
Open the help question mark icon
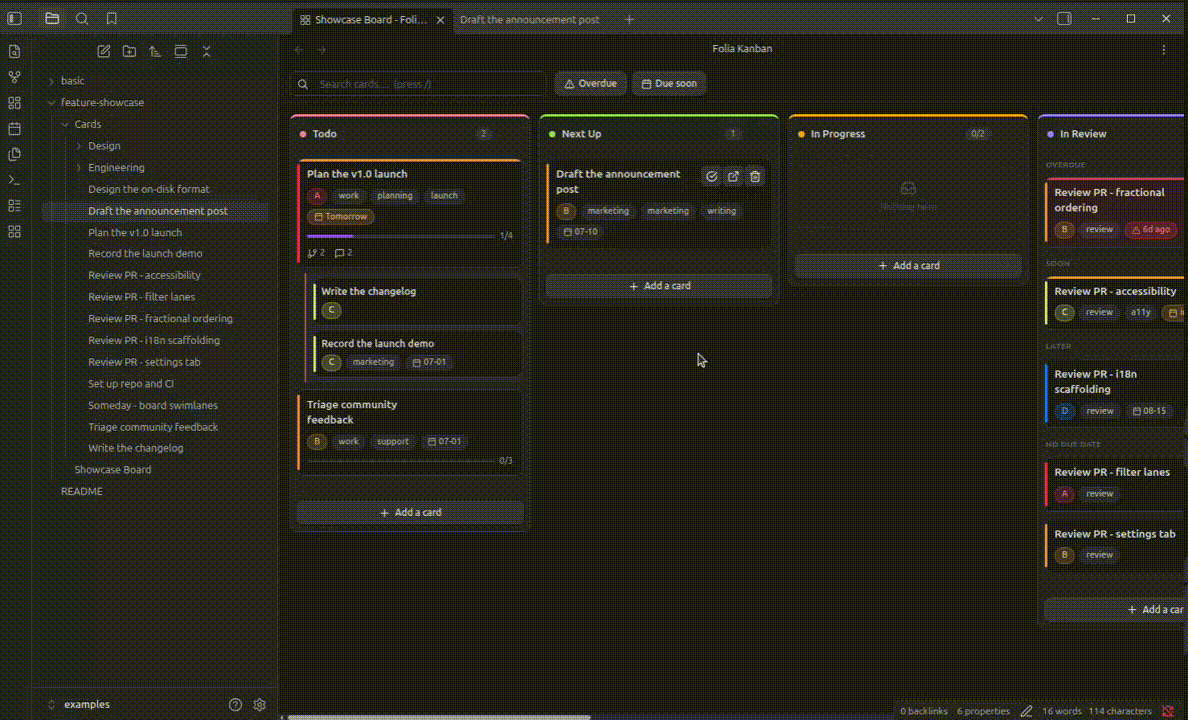(236, 704)
